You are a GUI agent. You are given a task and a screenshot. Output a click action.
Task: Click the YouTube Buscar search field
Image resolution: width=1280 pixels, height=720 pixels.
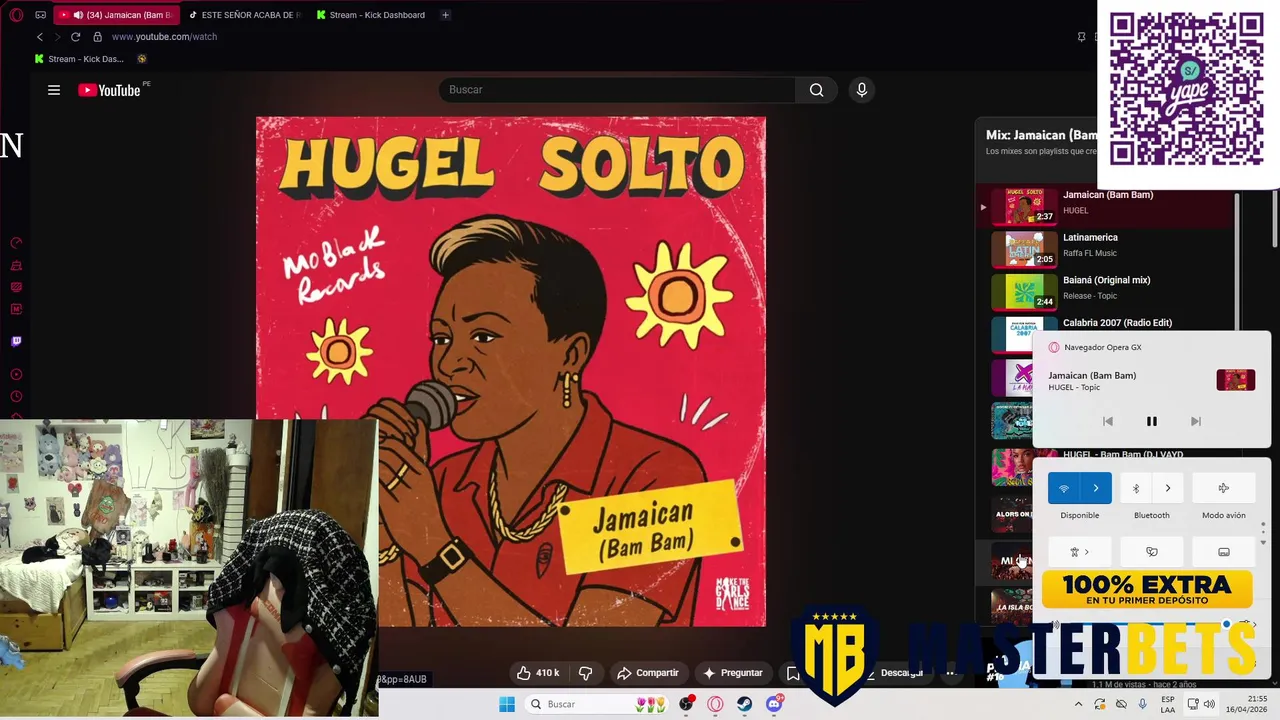coord(617,90)
